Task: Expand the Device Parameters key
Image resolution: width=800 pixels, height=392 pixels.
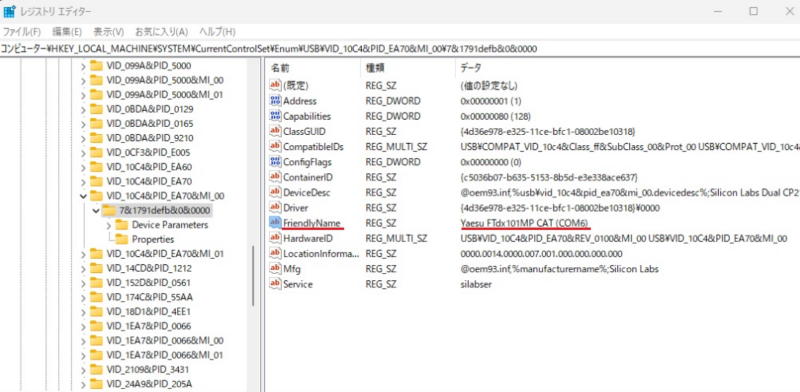Action: click(108, 225)
